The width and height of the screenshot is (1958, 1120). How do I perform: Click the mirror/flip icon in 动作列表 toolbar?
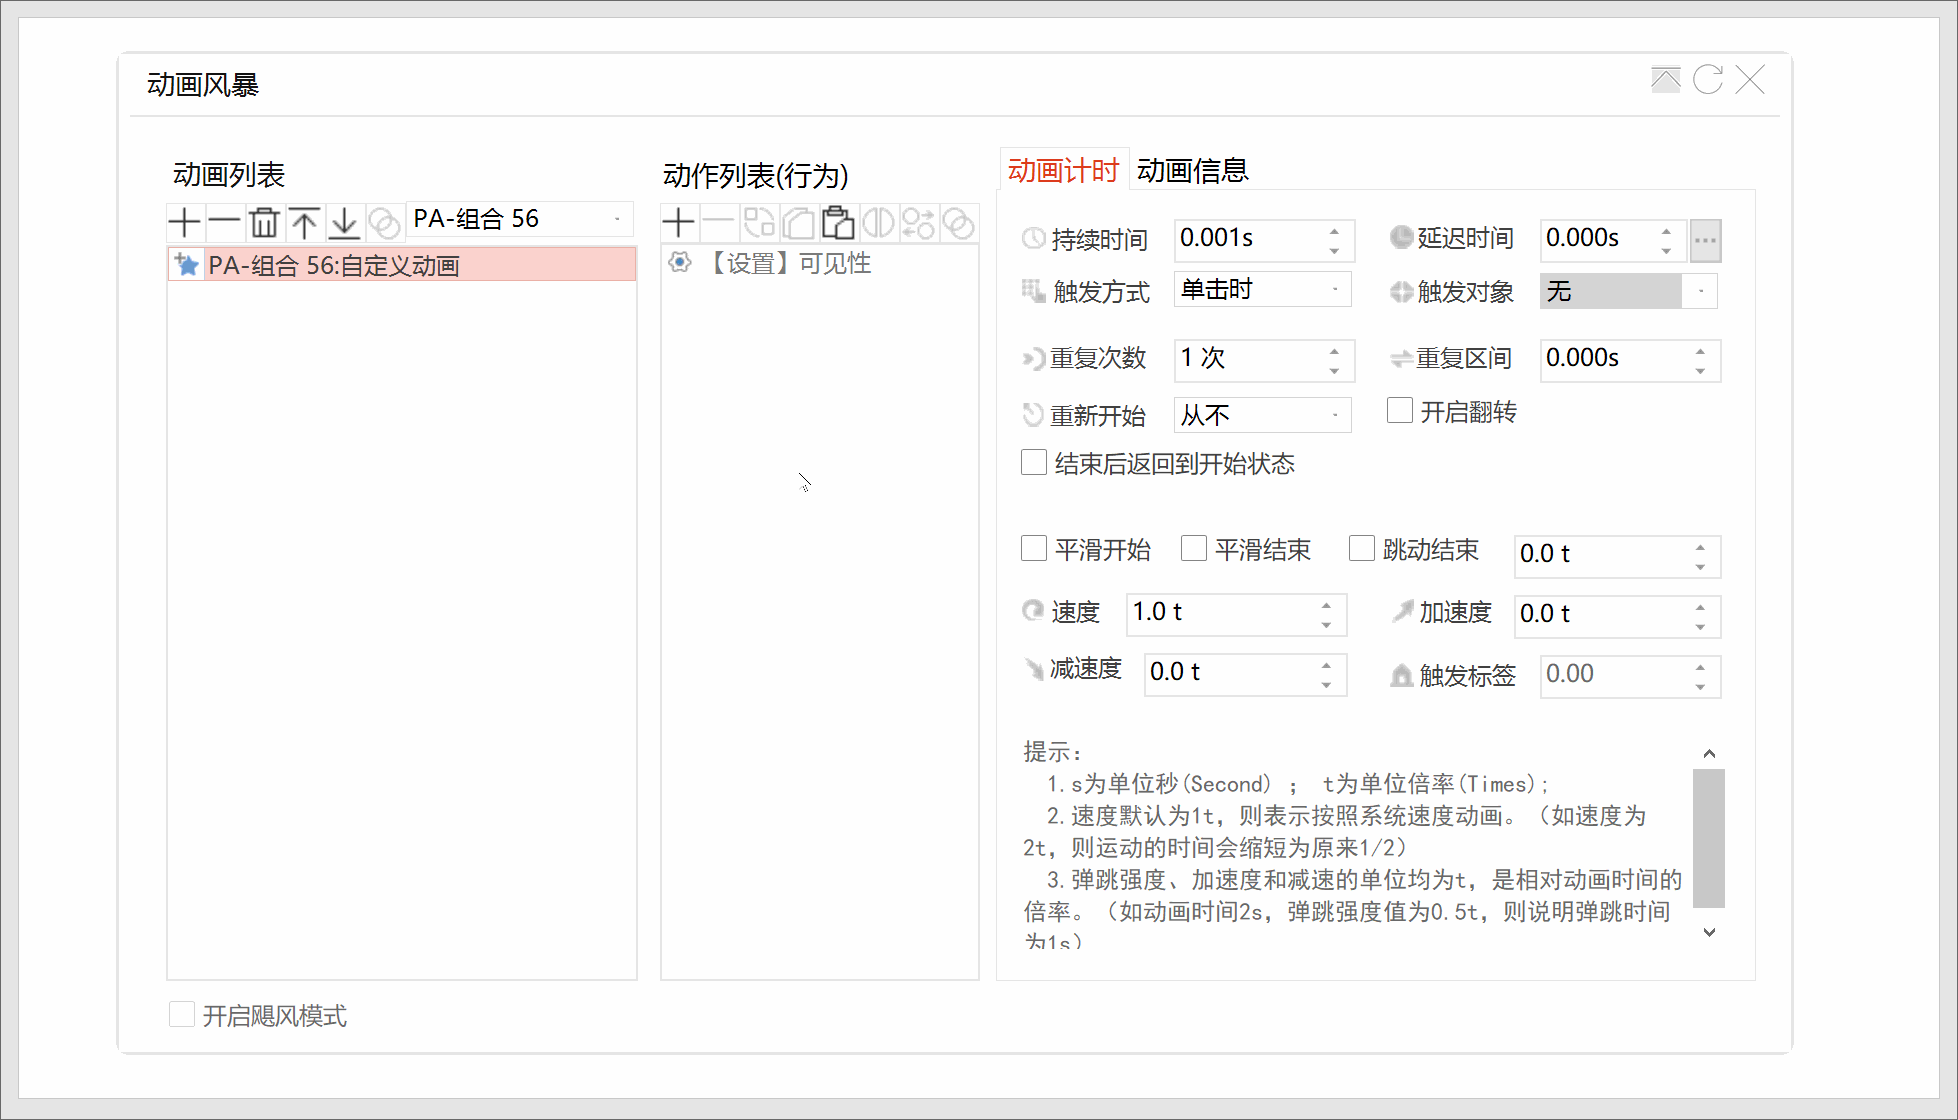click(x=879, y=222)
